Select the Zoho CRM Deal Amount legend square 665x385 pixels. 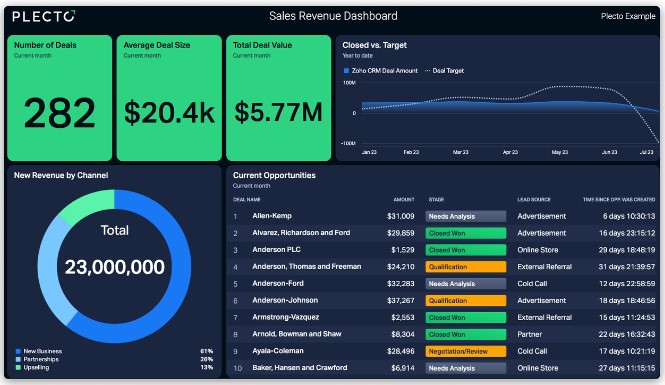[346, 71]
